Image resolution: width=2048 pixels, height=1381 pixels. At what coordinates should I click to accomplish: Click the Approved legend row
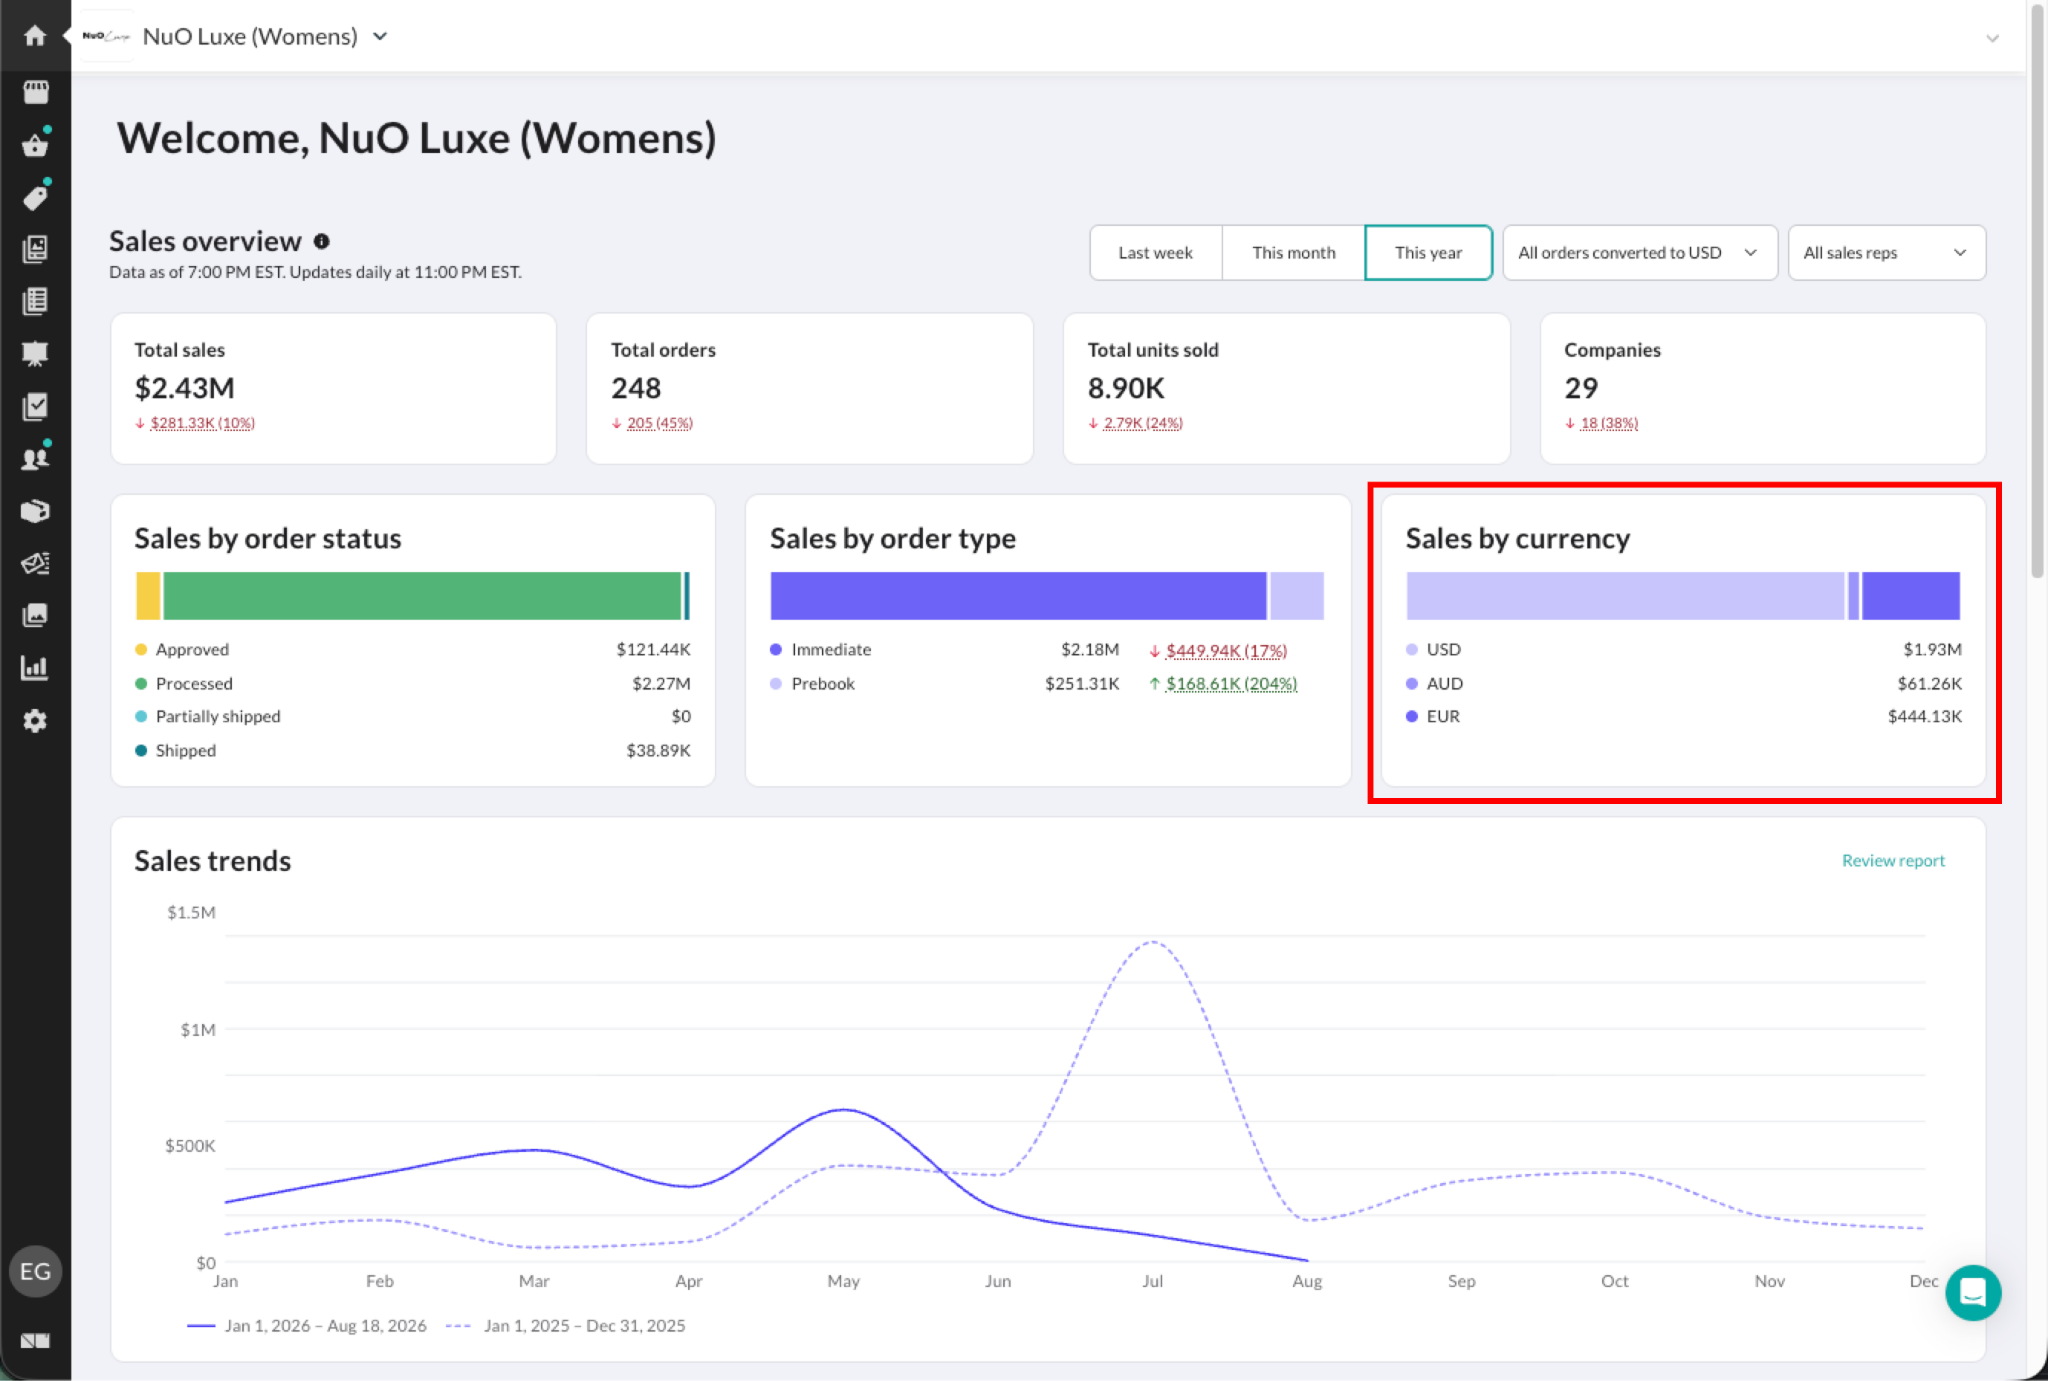pyautogui.click(x=413, y=649)
